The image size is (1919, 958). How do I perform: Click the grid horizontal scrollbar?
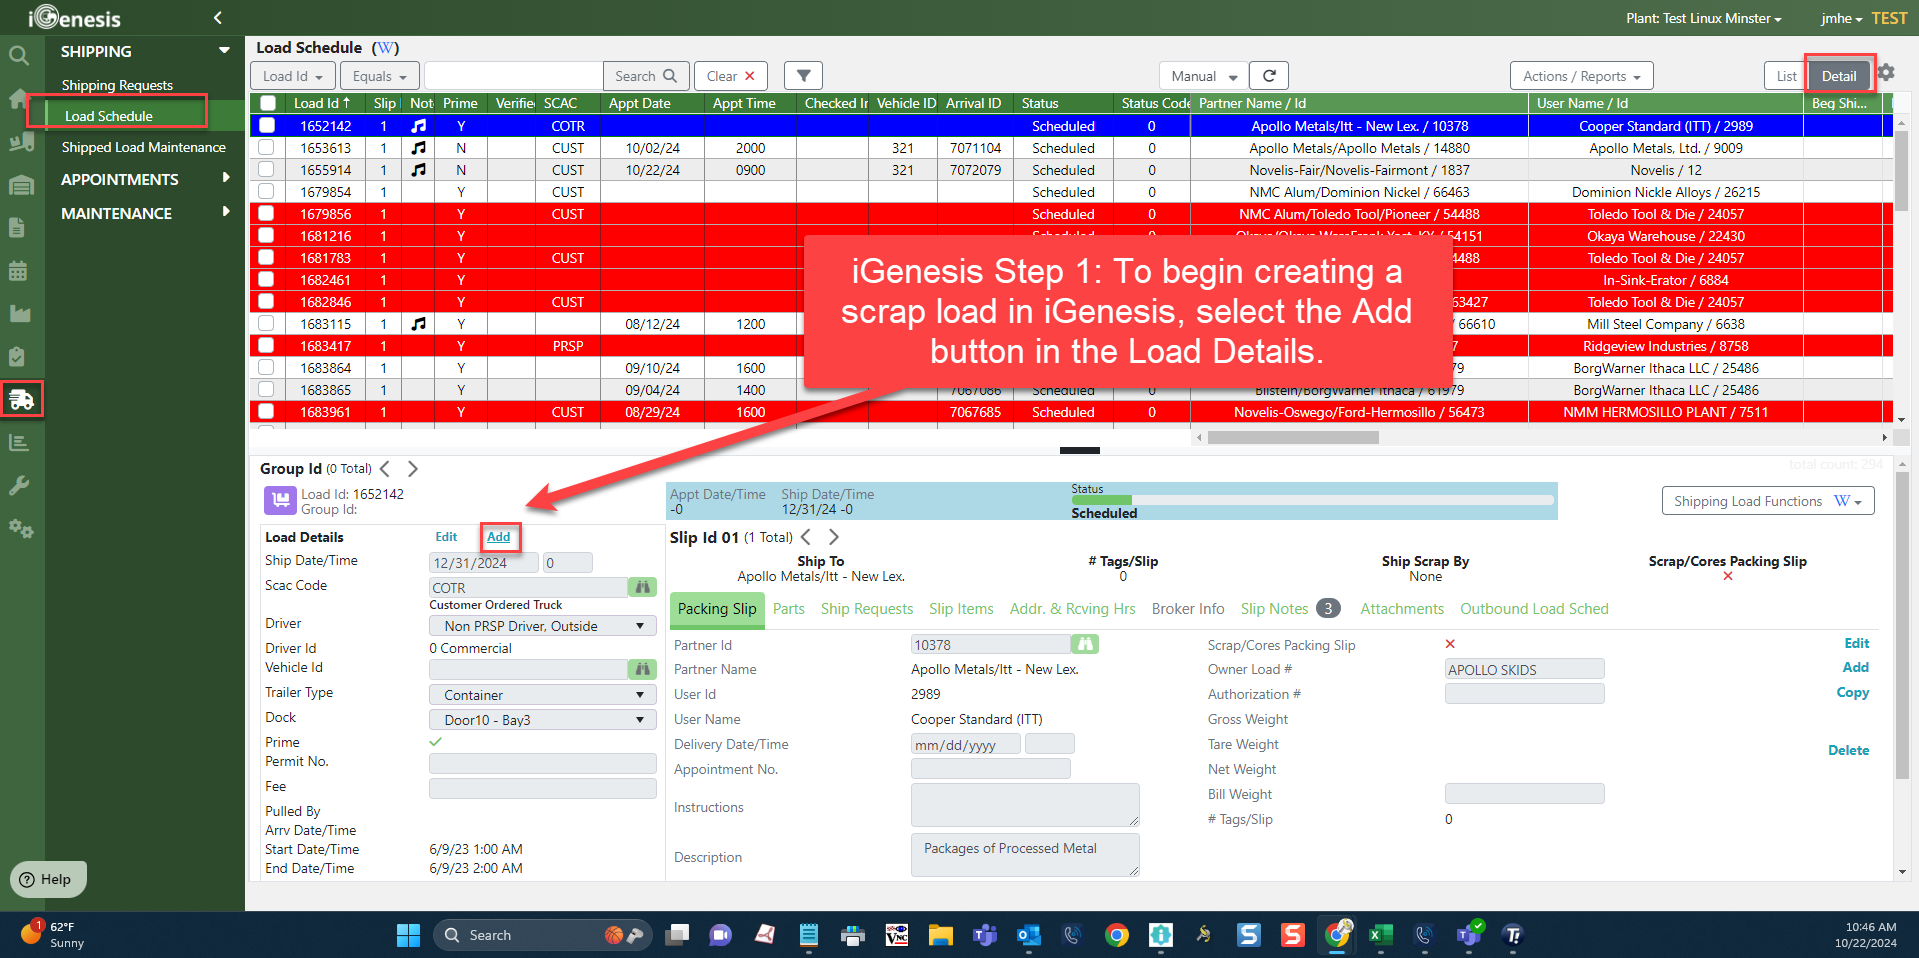pos(1292,437)
